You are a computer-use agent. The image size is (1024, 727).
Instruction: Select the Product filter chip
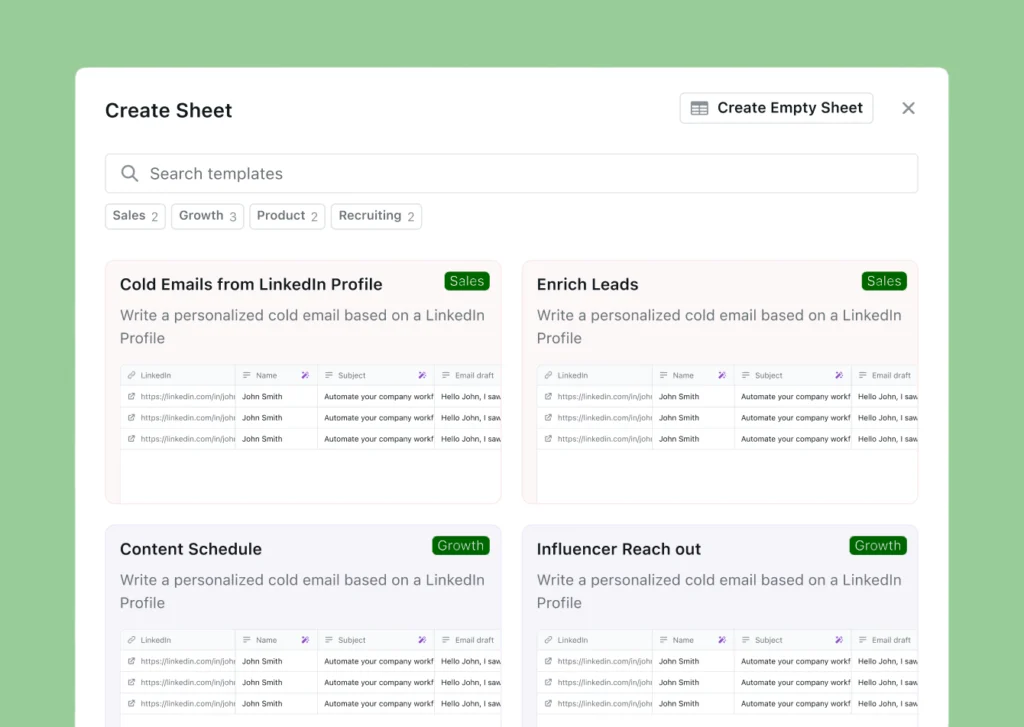click(x=287, y=216)
